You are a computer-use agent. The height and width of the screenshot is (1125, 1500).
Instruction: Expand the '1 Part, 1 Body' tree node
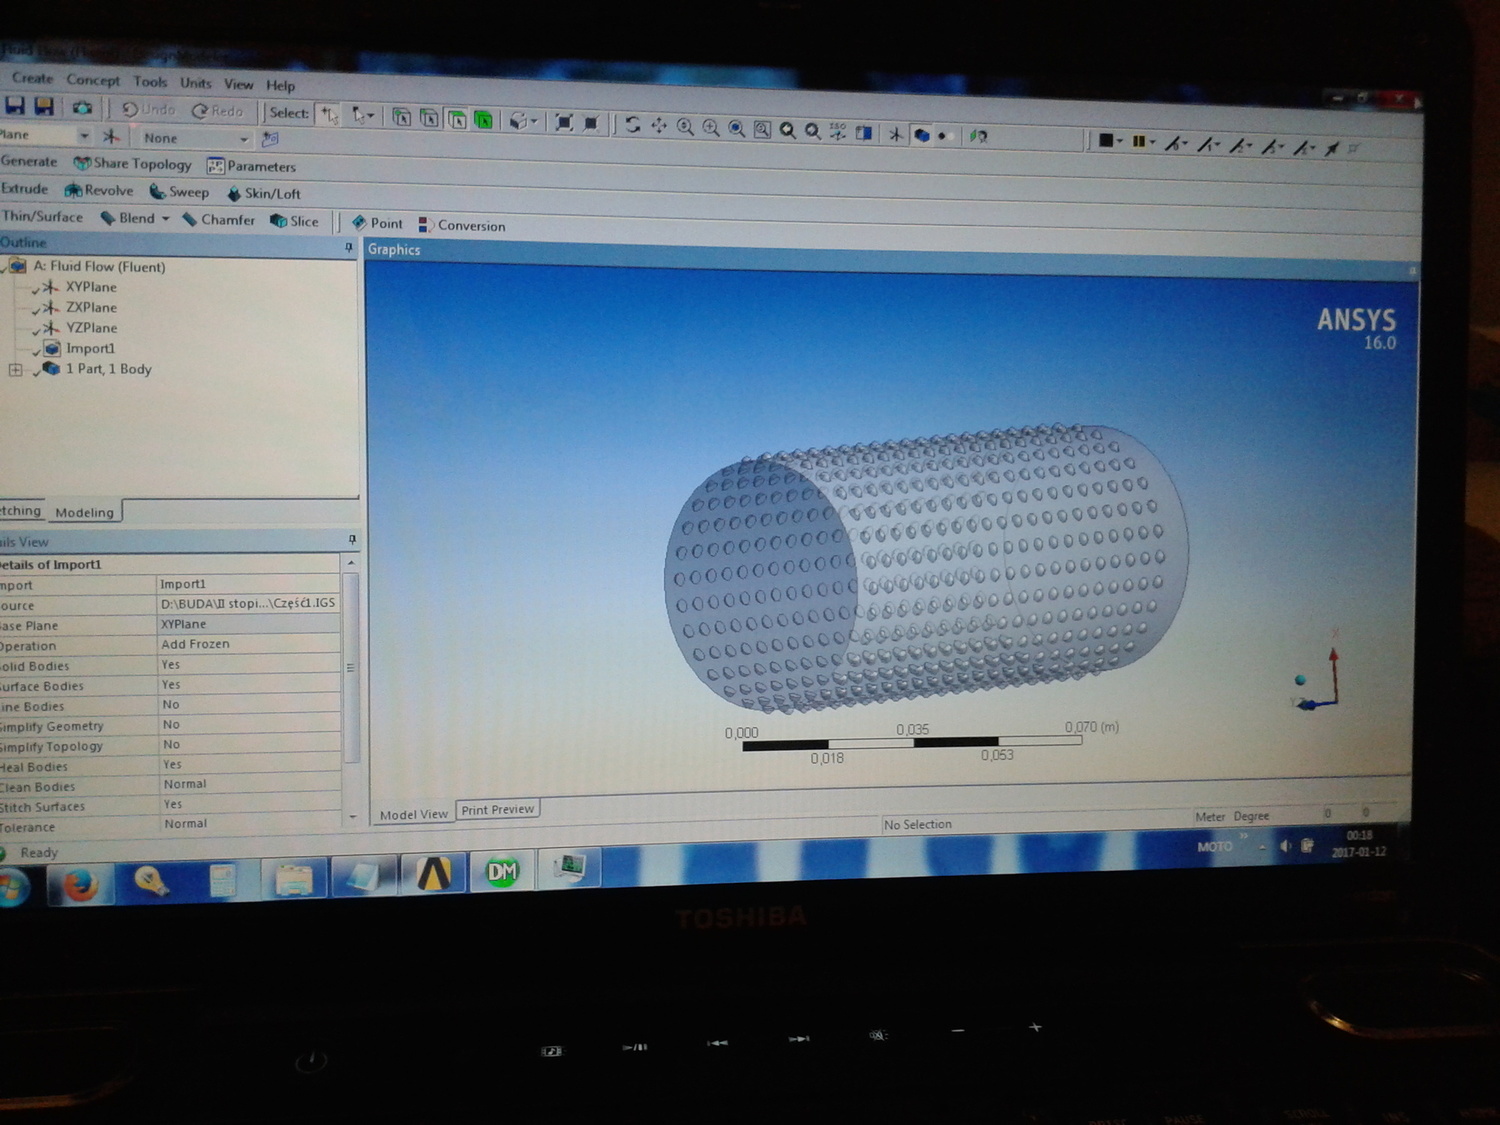(x=15, y=369)
